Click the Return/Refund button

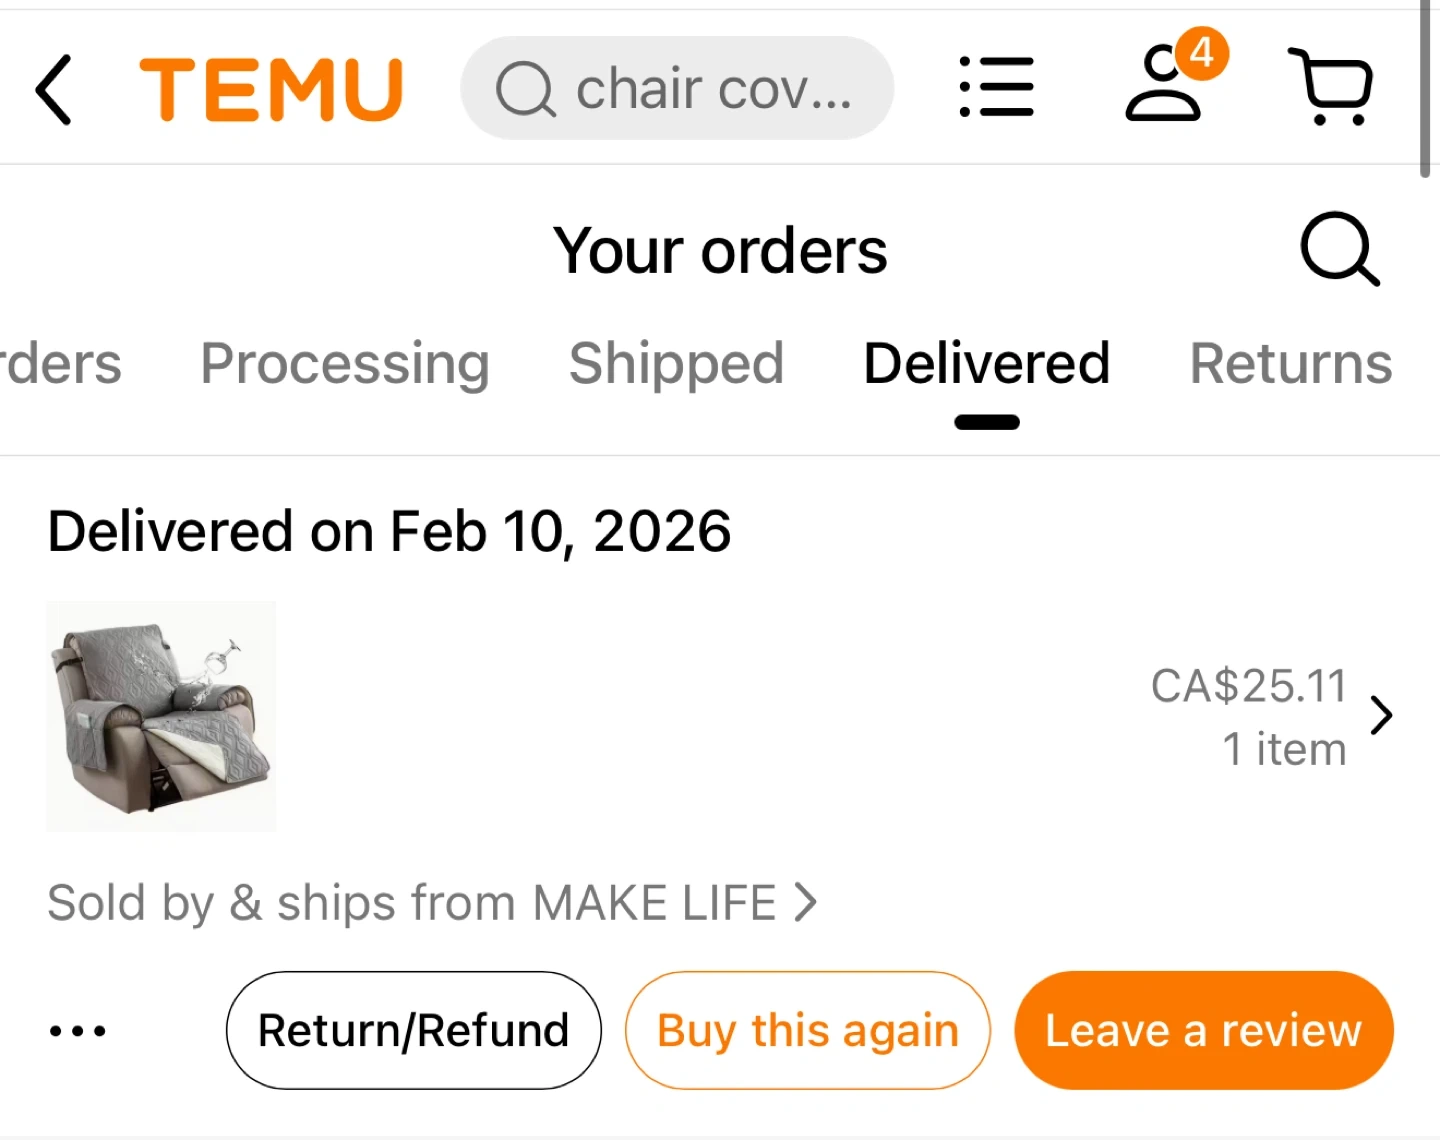point(413,1031)
